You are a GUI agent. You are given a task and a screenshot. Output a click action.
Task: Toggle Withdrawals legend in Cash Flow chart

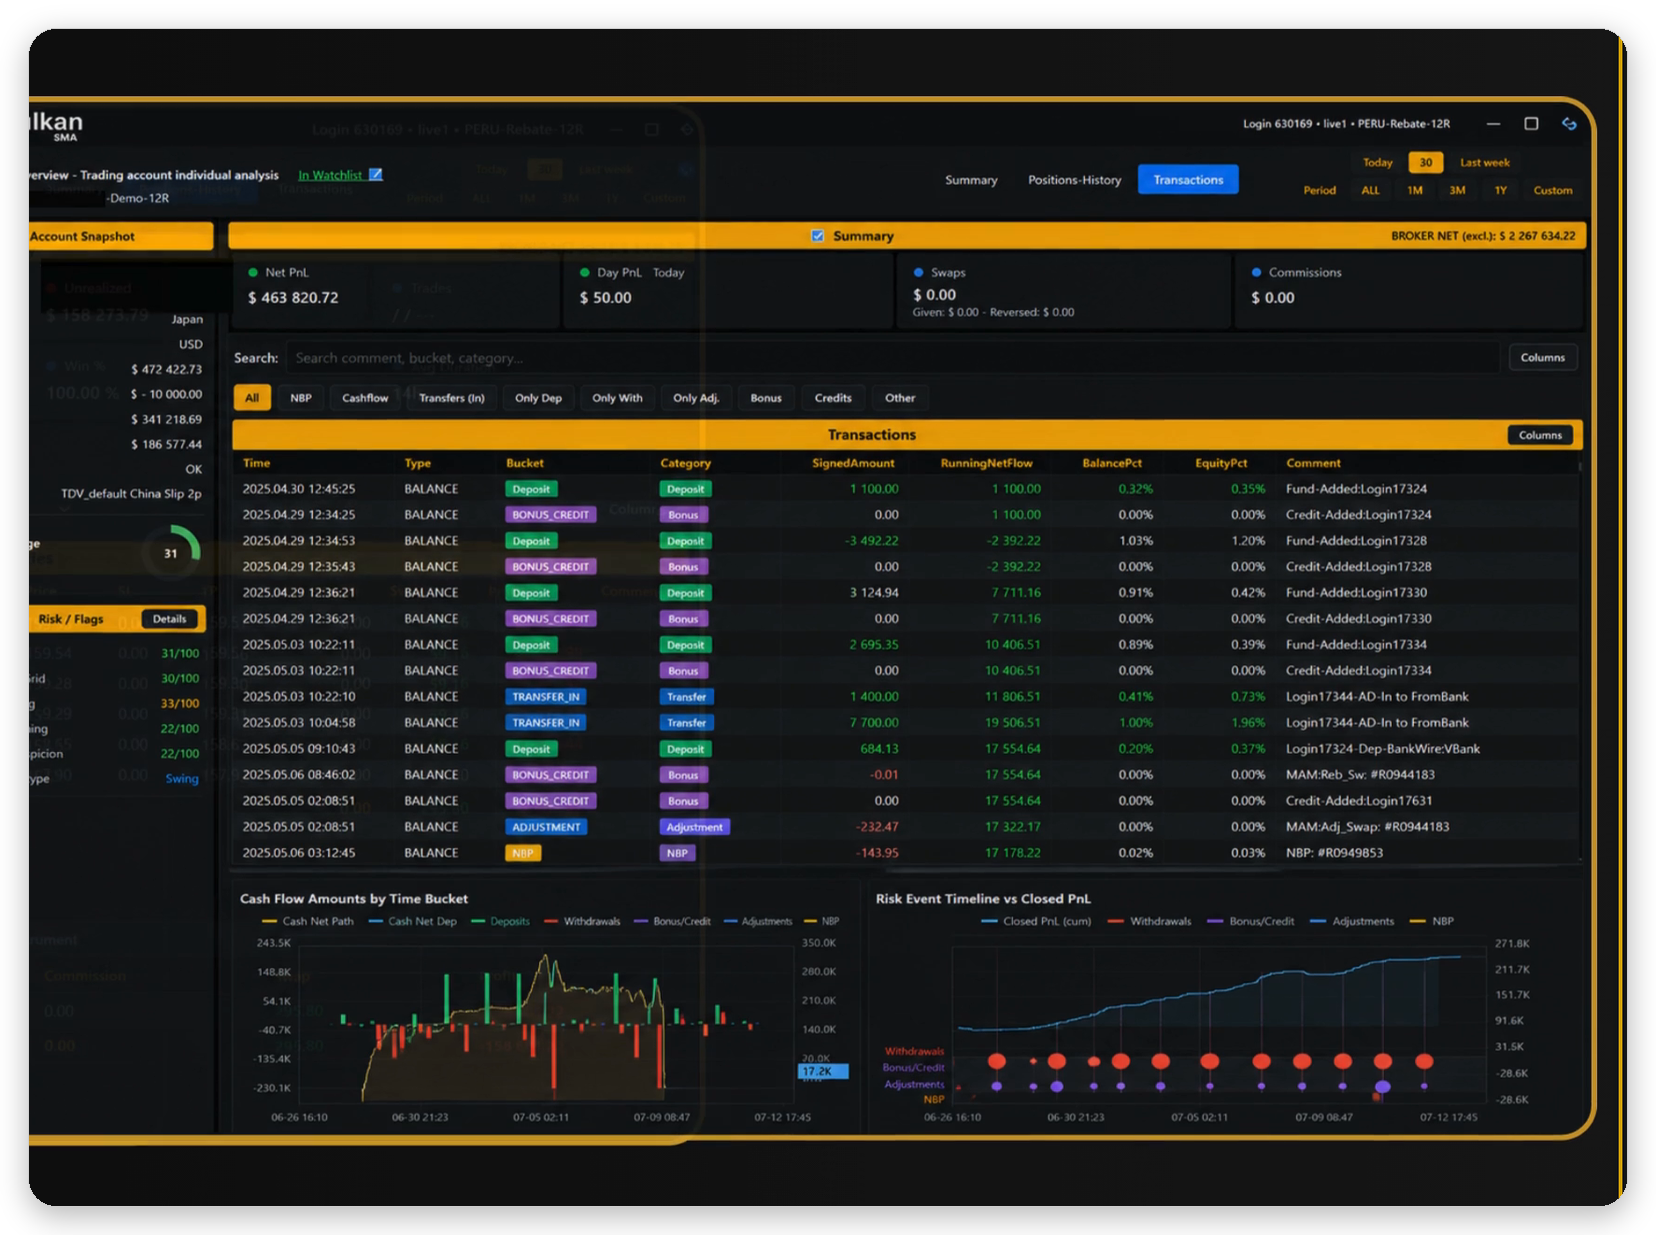(x=582, y=921)
